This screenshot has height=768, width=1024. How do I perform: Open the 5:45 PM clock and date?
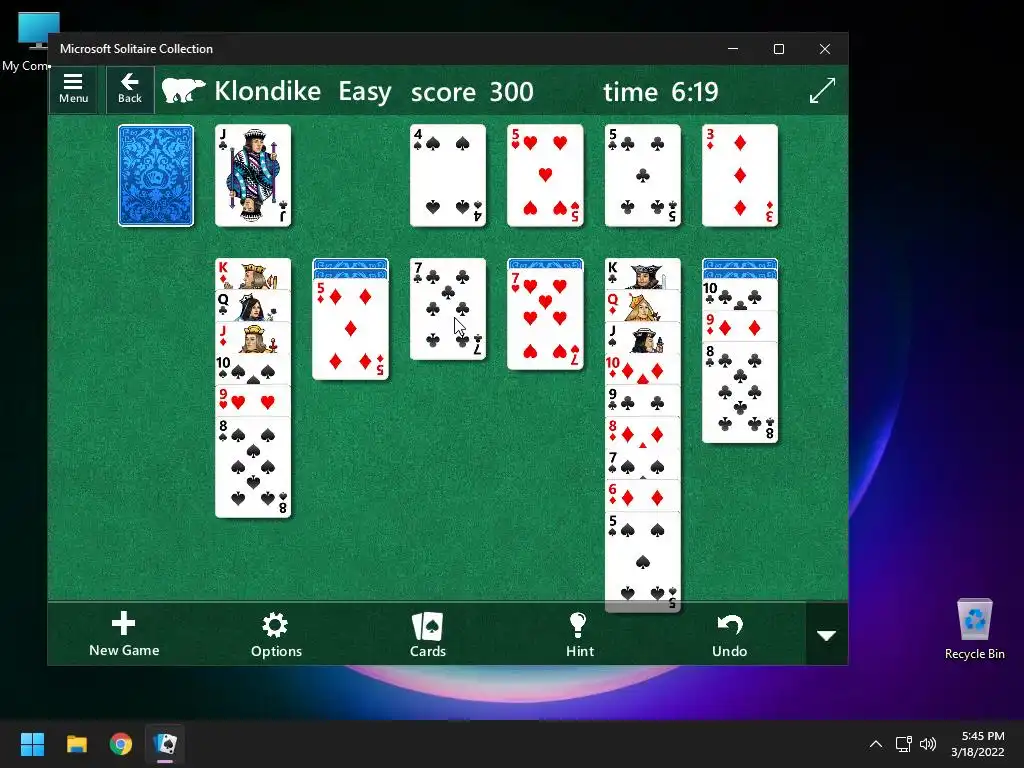coord(978,744)
